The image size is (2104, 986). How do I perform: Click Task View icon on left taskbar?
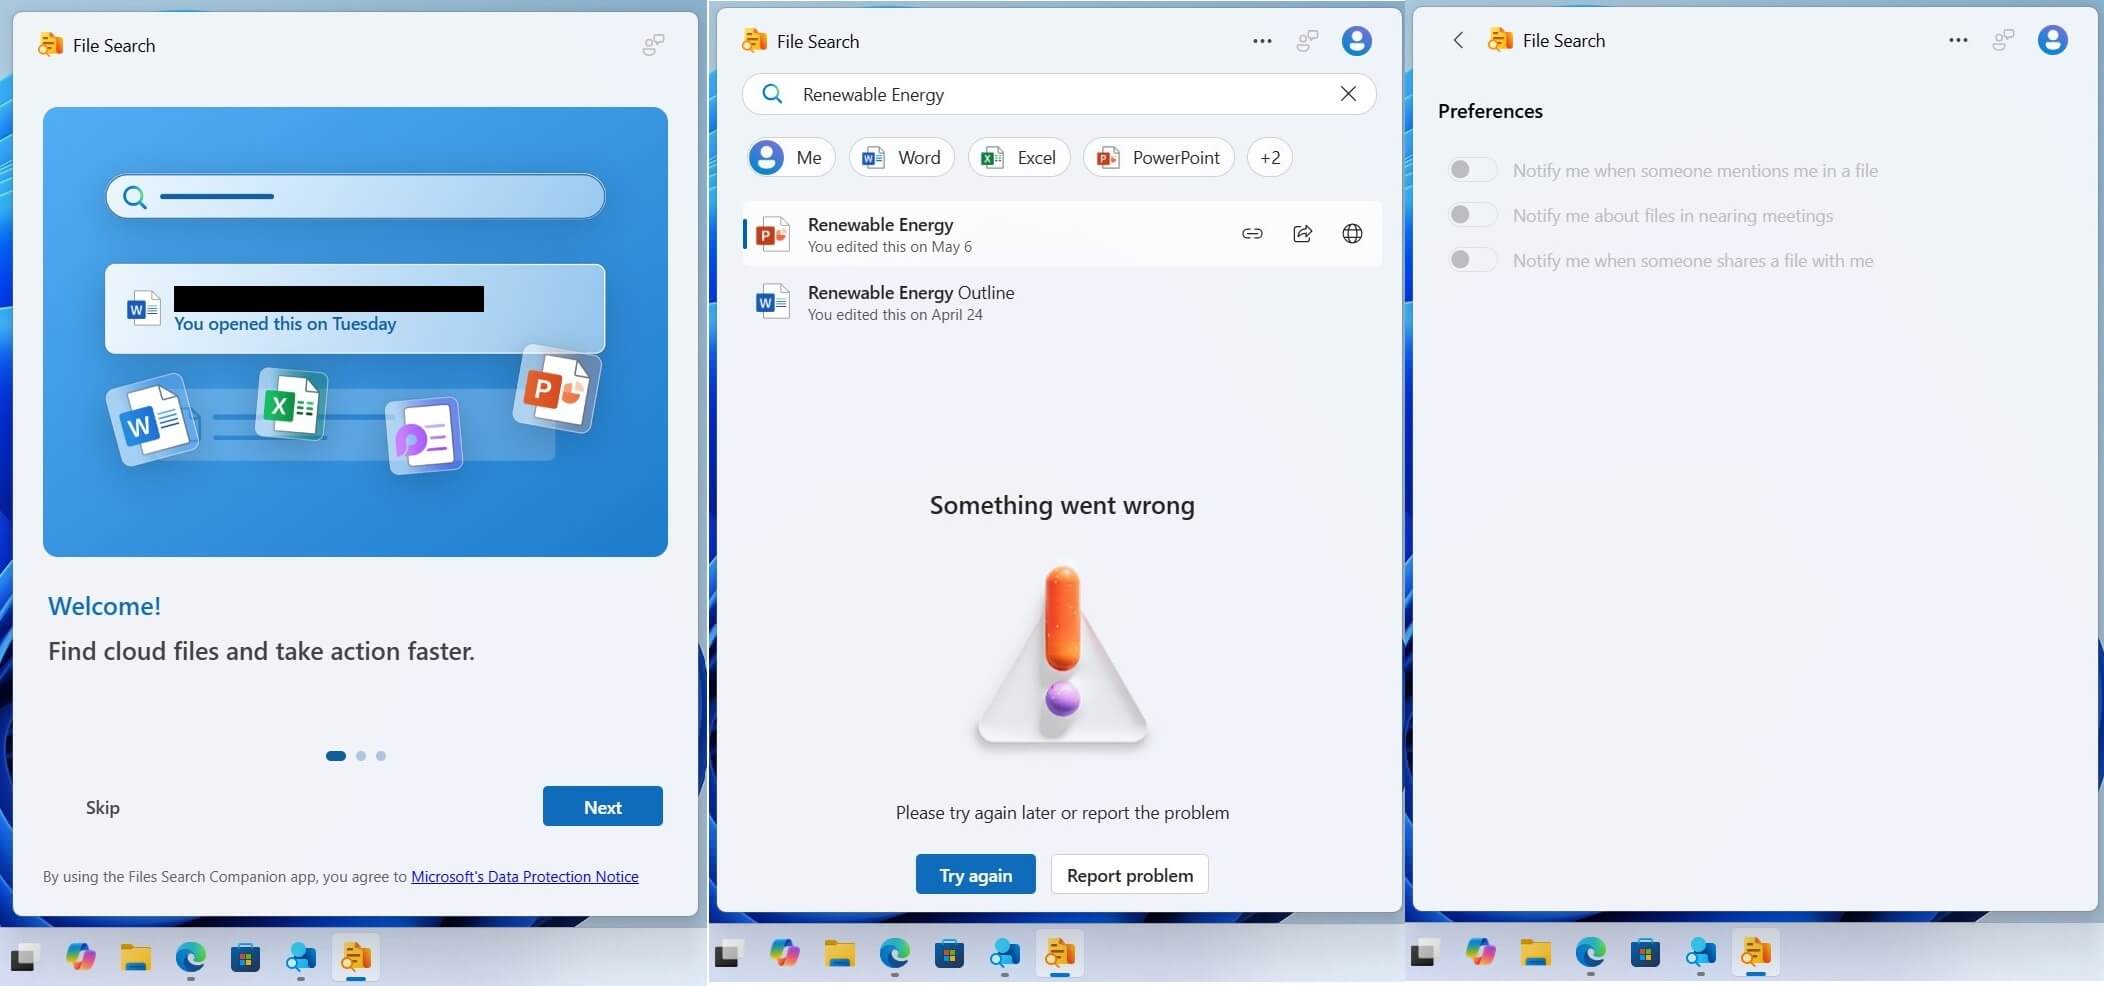(25, 958)
